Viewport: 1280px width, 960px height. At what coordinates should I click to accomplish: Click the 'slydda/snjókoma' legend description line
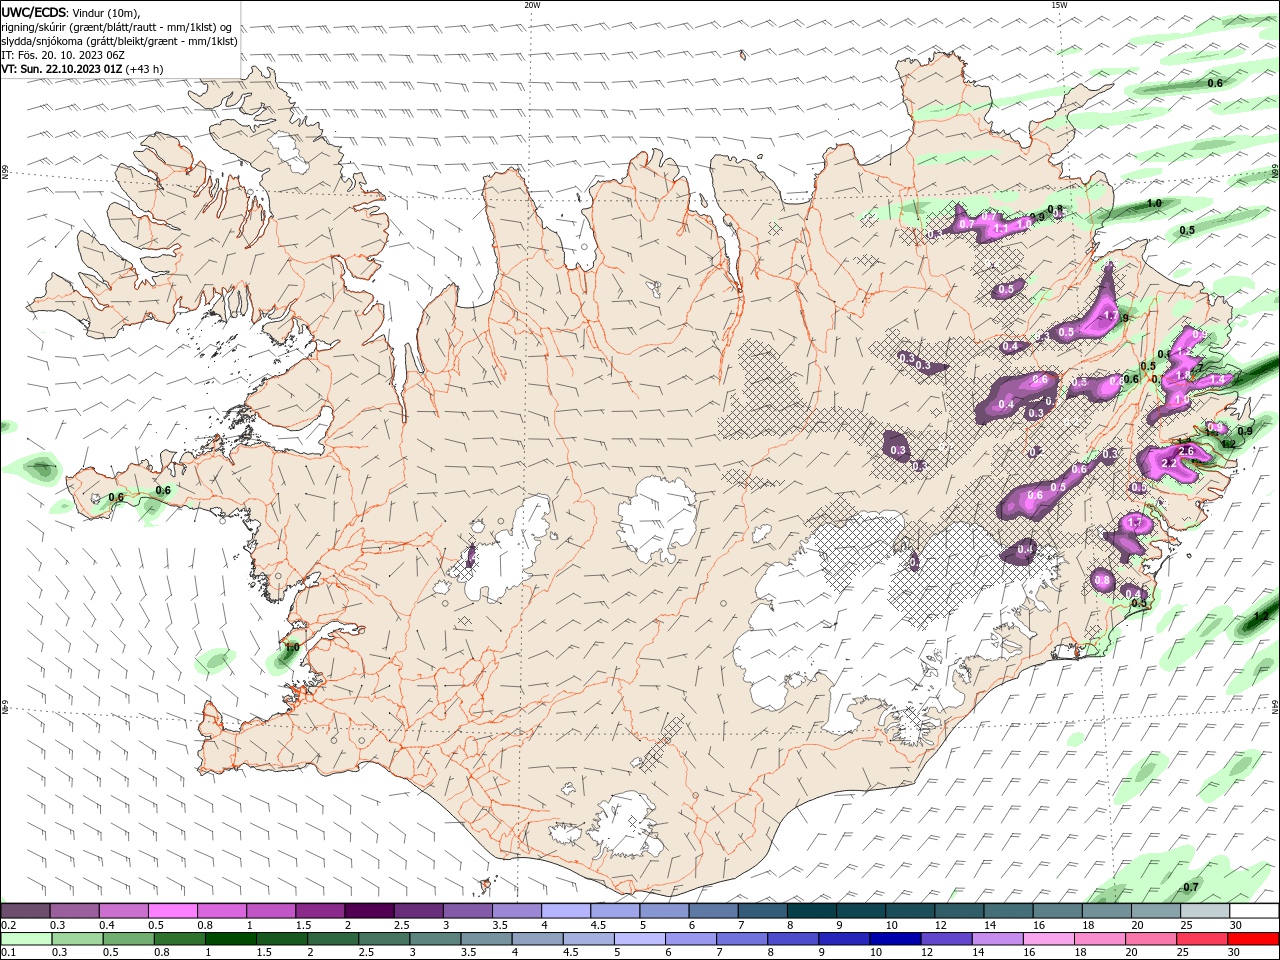click(120, 41)
